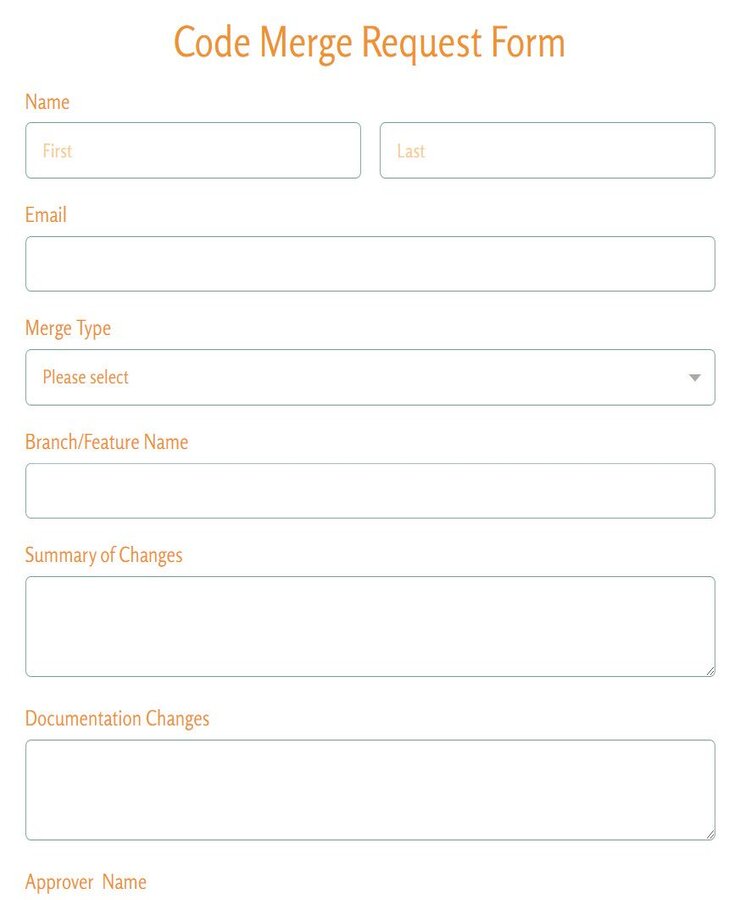Click the Merge Type dropdown arrow
Viewport: 740px width, 900px height.
(x=693, y=377)
